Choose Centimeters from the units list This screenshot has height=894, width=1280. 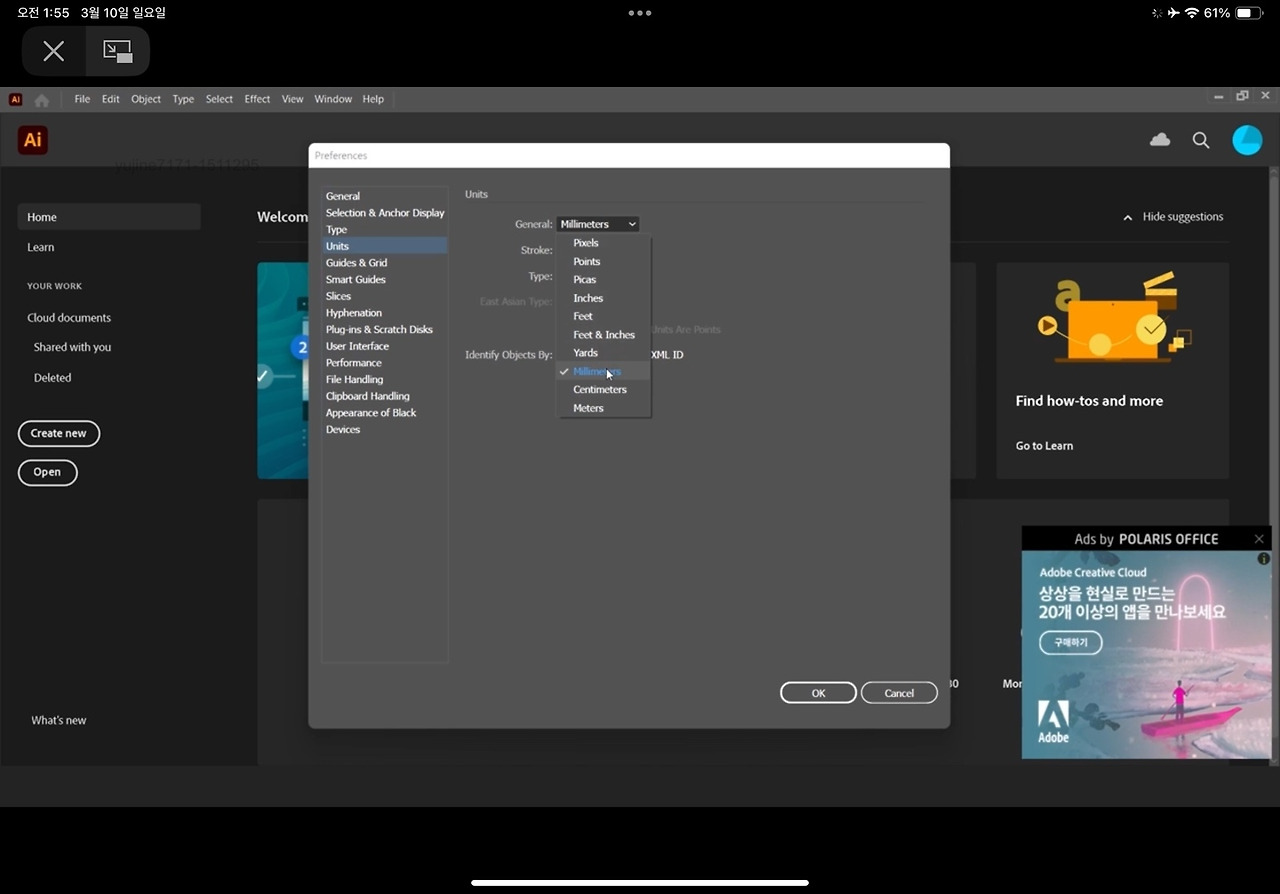[x=604, y=390]
